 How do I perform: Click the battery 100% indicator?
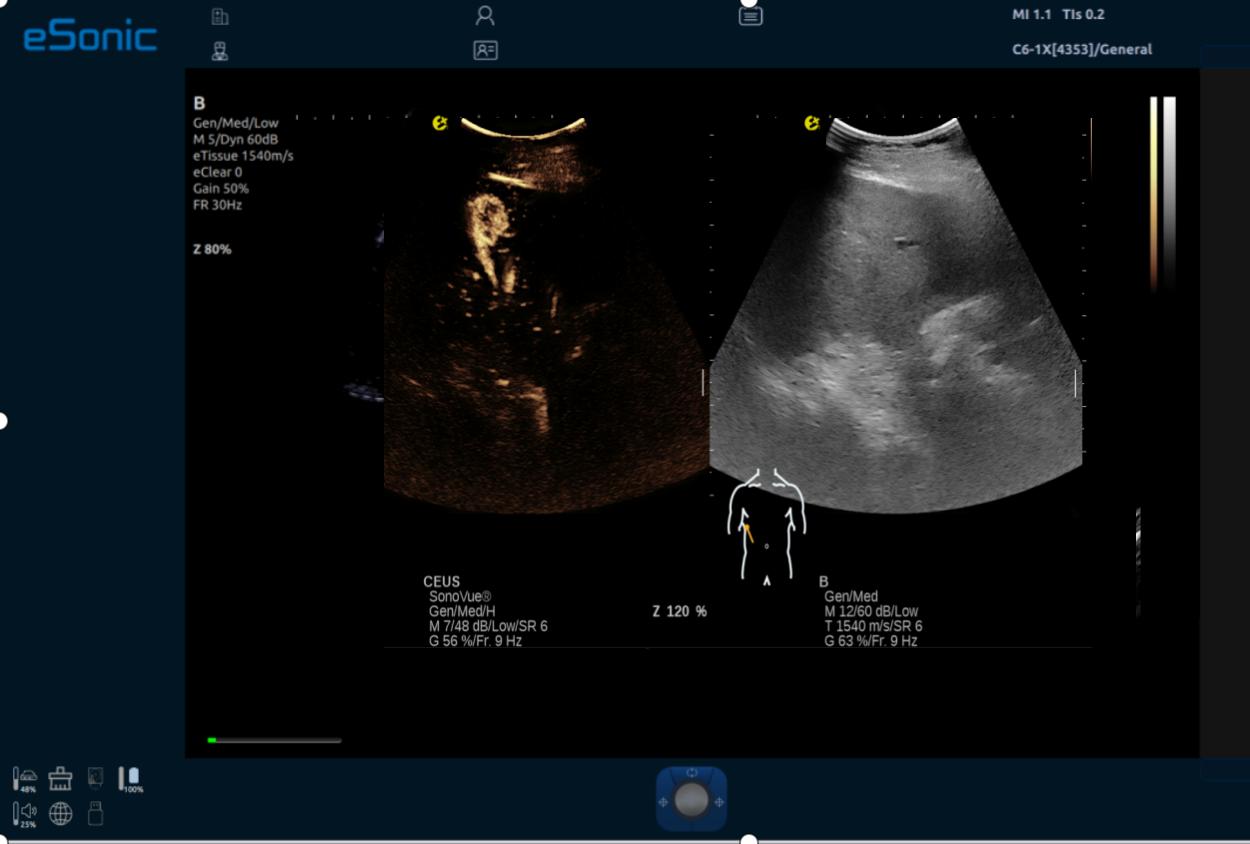[130, 779]
